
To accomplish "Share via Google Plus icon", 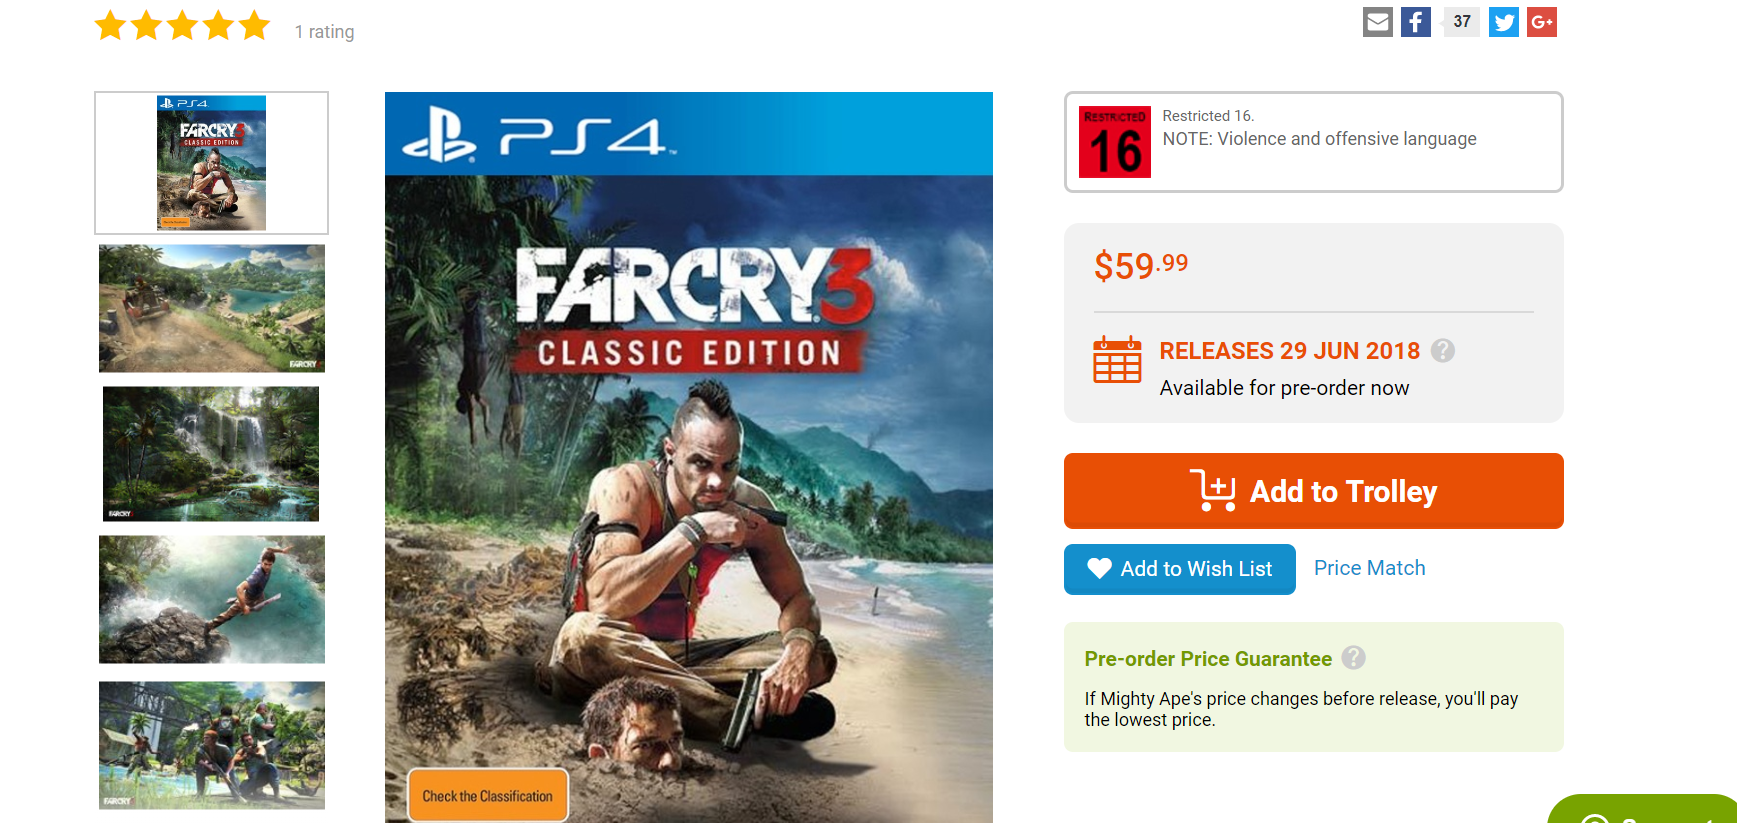I will tap(1541, 22).
